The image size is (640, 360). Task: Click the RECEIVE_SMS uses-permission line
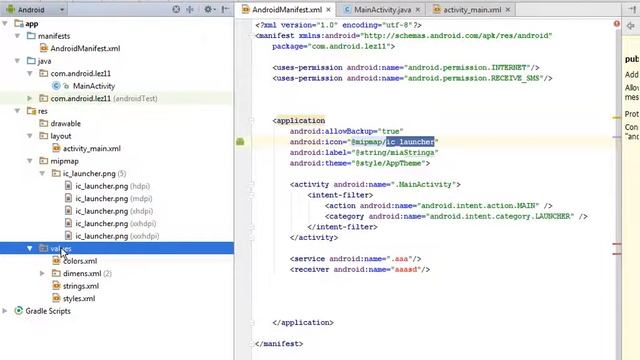[x=412, y=78]
